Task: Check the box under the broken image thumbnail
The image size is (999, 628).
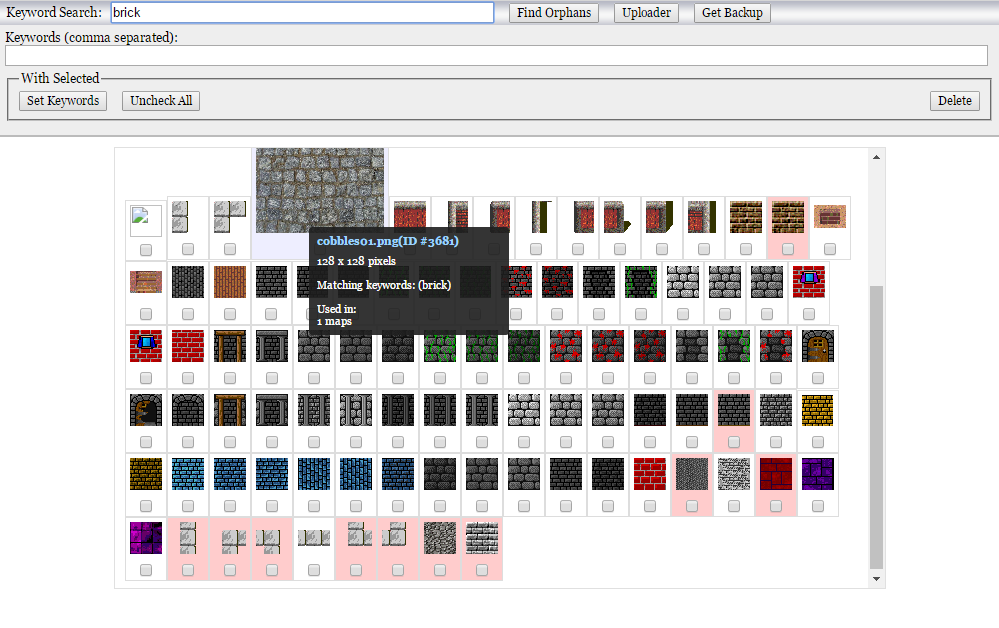Action: pos(146,249)
